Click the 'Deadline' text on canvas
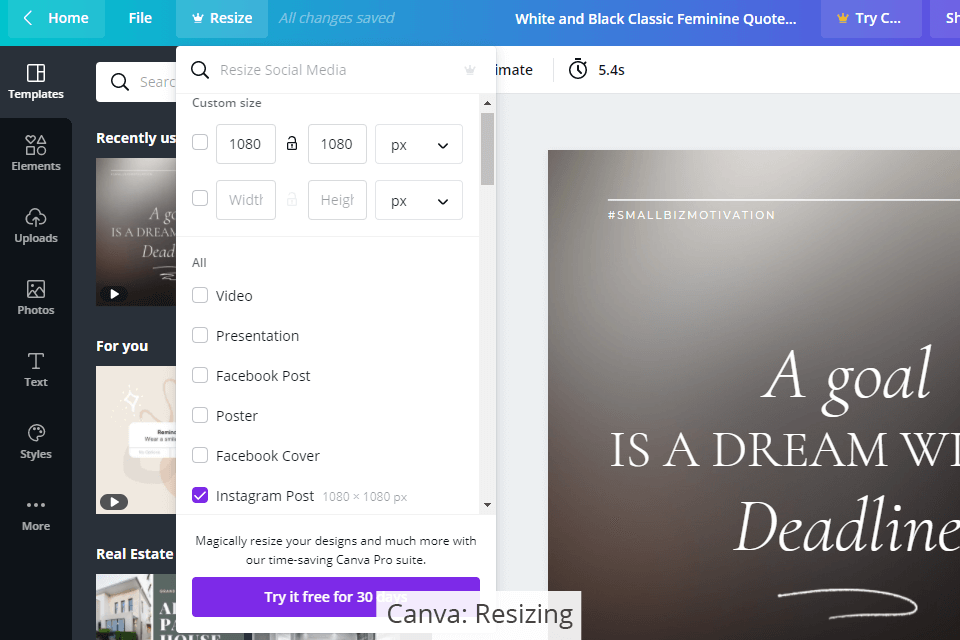The width and height of the screenshot is (960, 640). coord(847,525)
